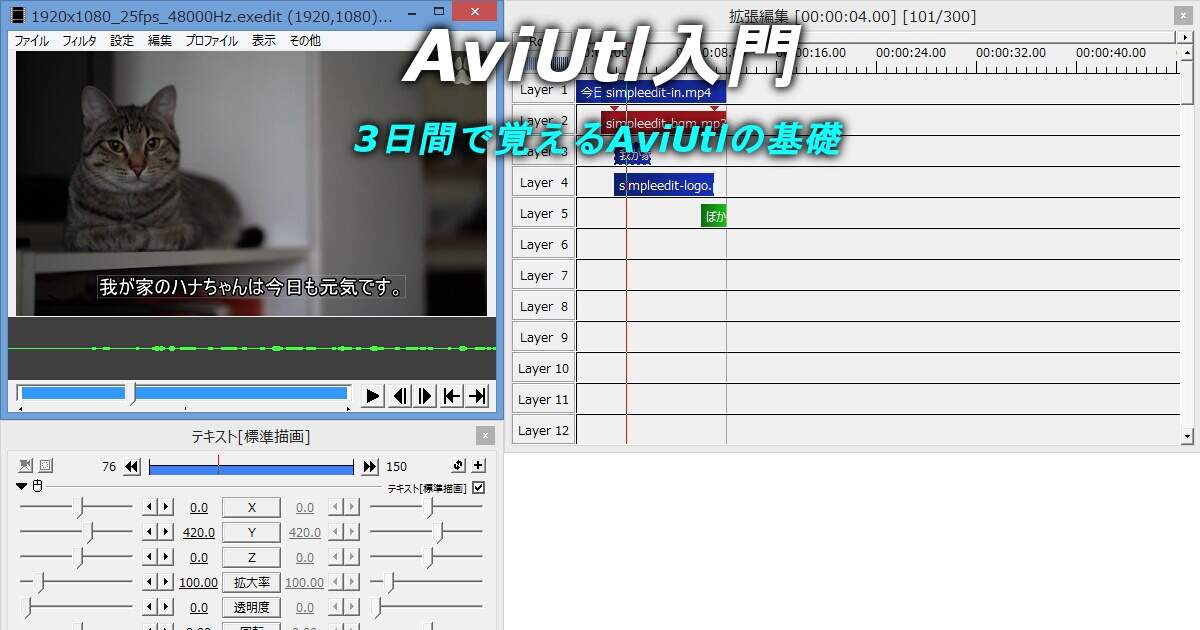The height and width of the screenshot is (630, 1200).
Task: Open the ファイル menu
Action: [x=31, y=41]
